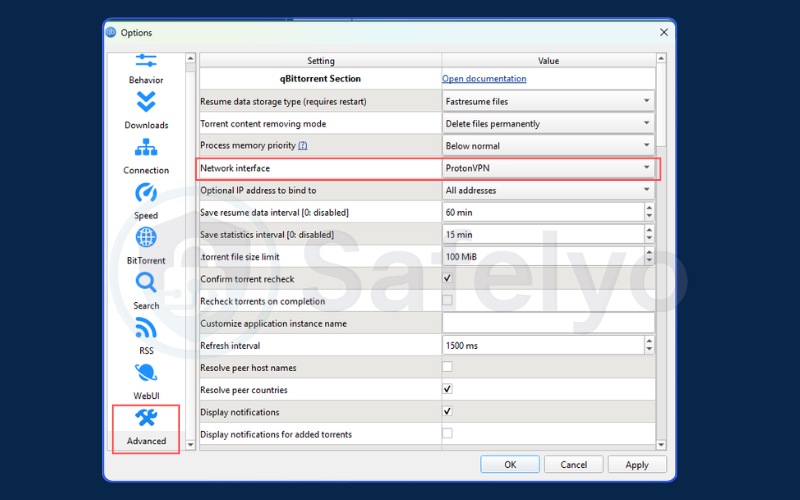The height and width of the screenshot is (500, 800).
Task: Select the Search tab label
Action: [146, 306]
